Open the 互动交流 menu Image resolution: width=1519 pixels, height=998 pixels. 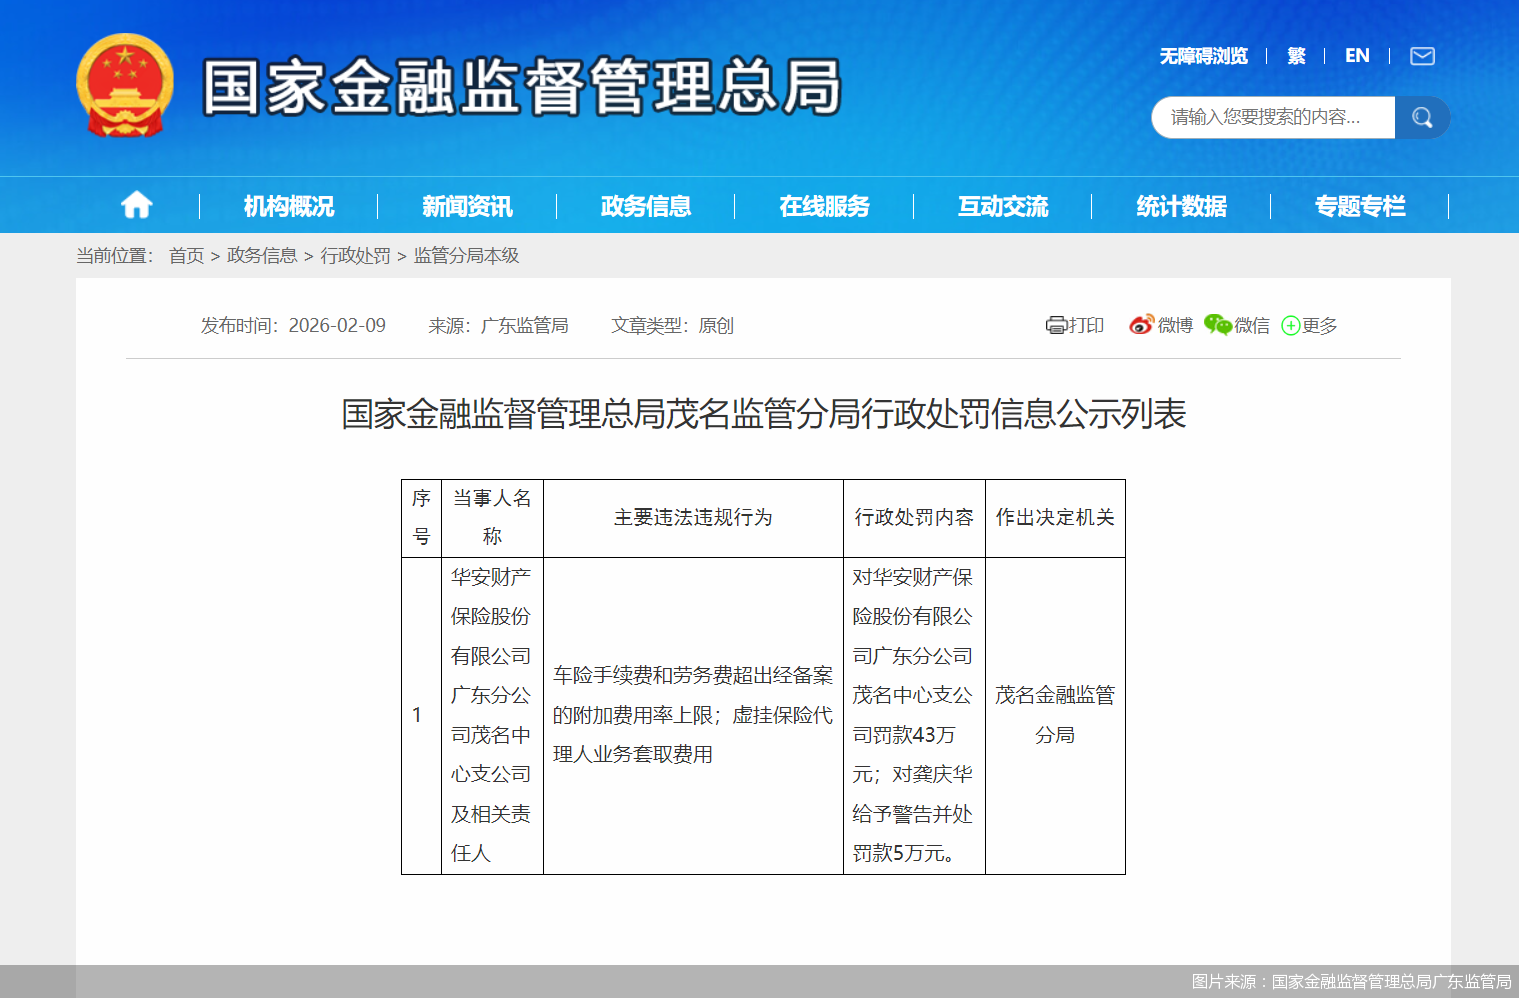1004,206
